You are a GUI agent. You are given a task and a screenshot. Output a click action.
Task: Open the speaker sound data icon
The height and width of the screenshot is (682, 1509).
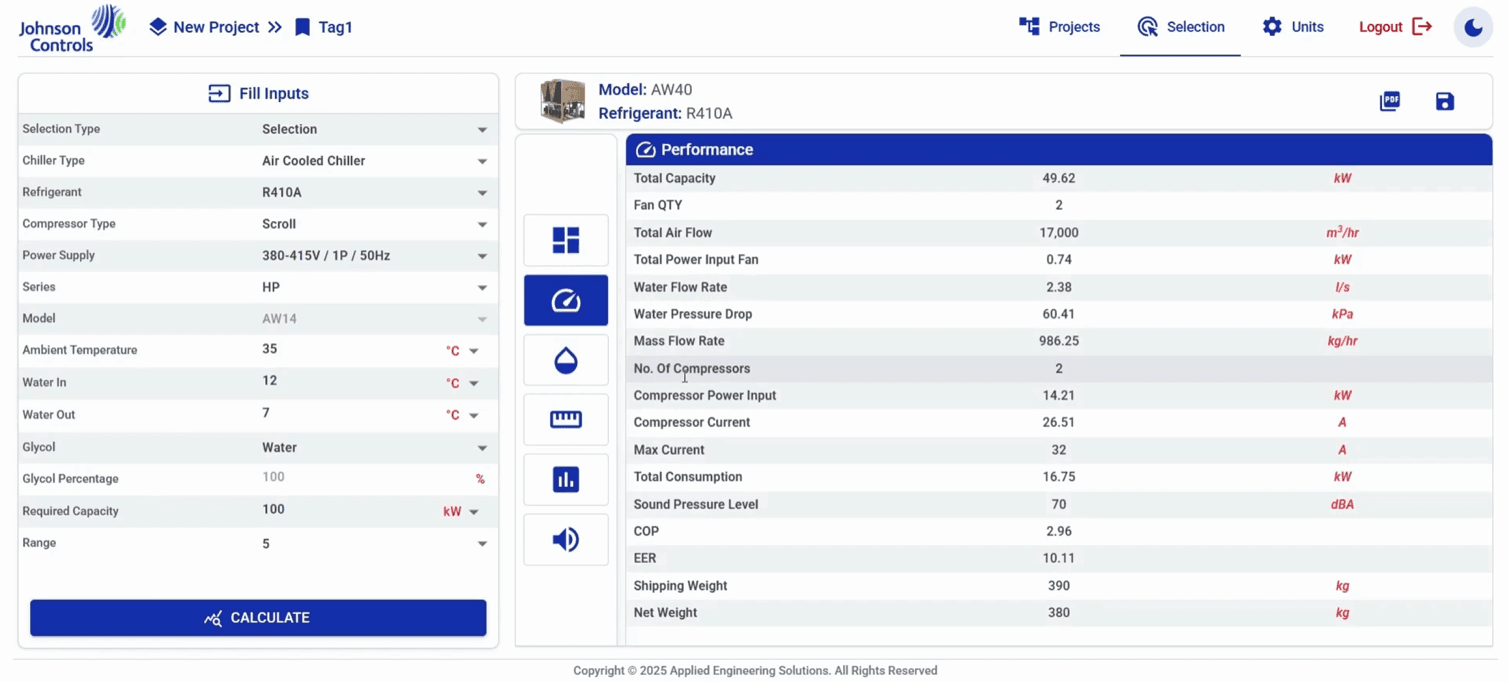point(566,540)
